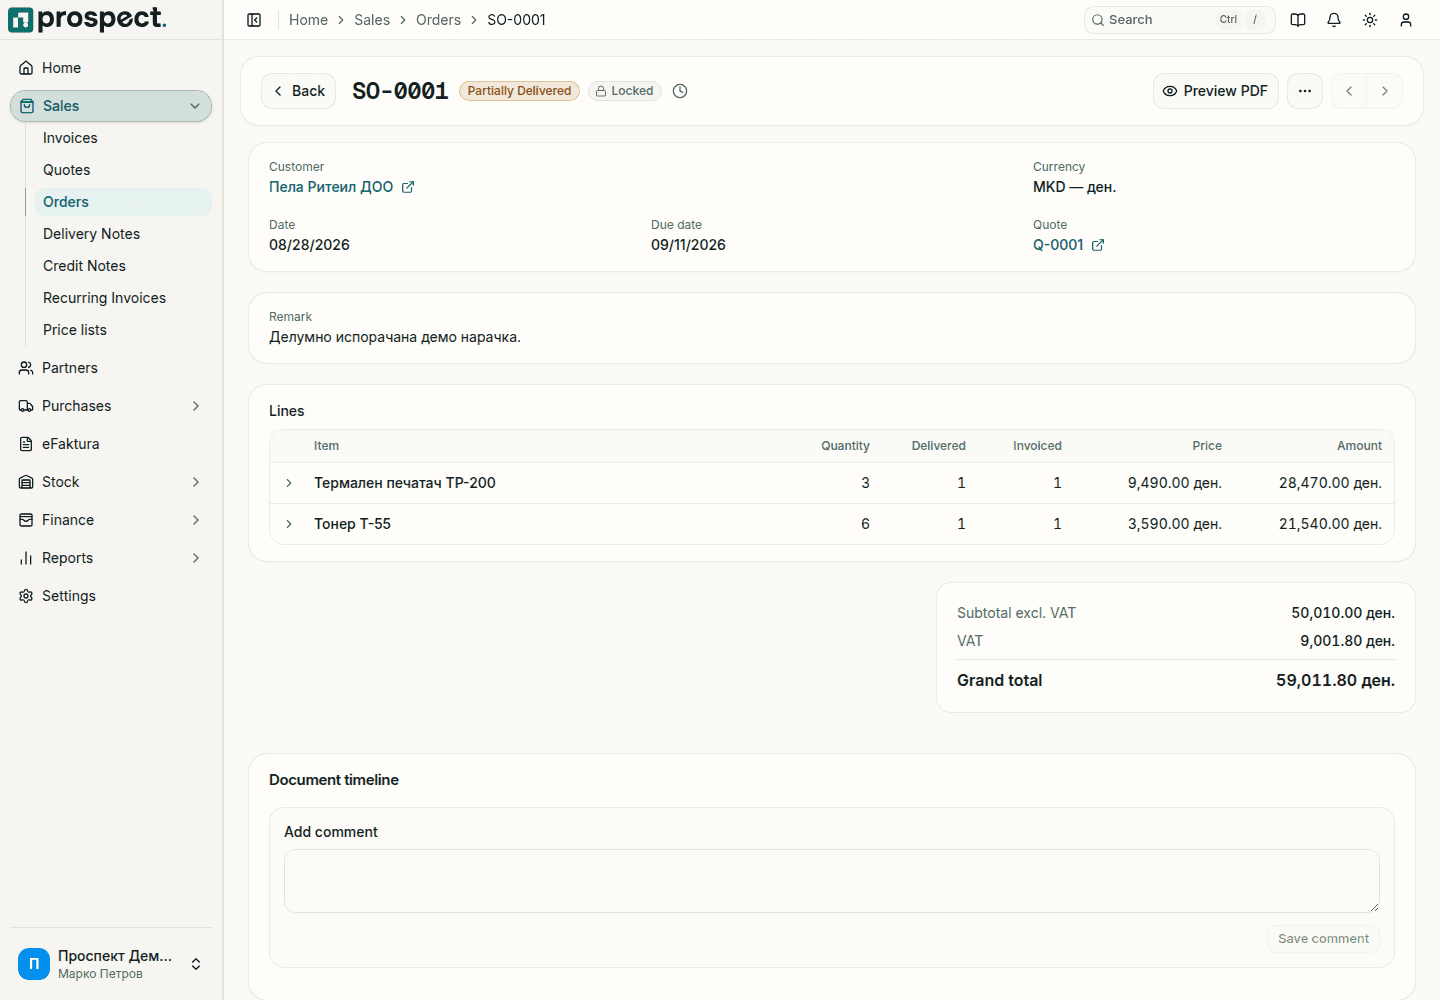Toggle the sidebar collapse icon
This screenshot has height=1000, width=1440.
pos(254,20)
